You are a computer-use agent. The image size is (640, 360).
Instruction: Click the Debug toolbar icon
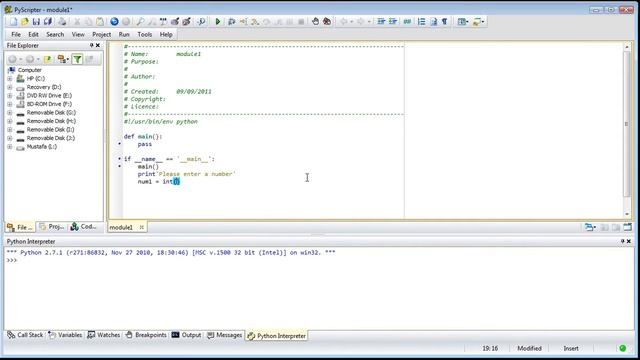[x=231, y=22]
